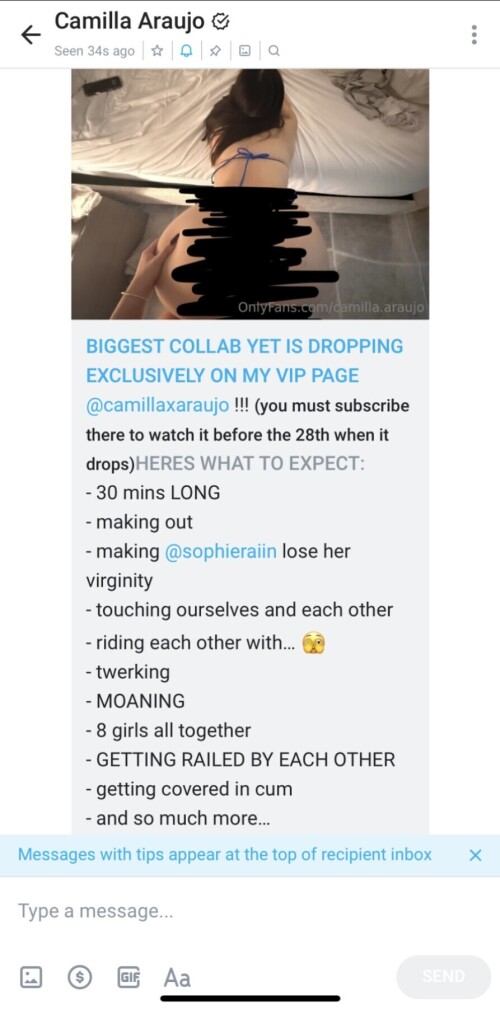Open the chat media gallery icon
This screenshot has width=500, height=1010.
click(245, 52)
